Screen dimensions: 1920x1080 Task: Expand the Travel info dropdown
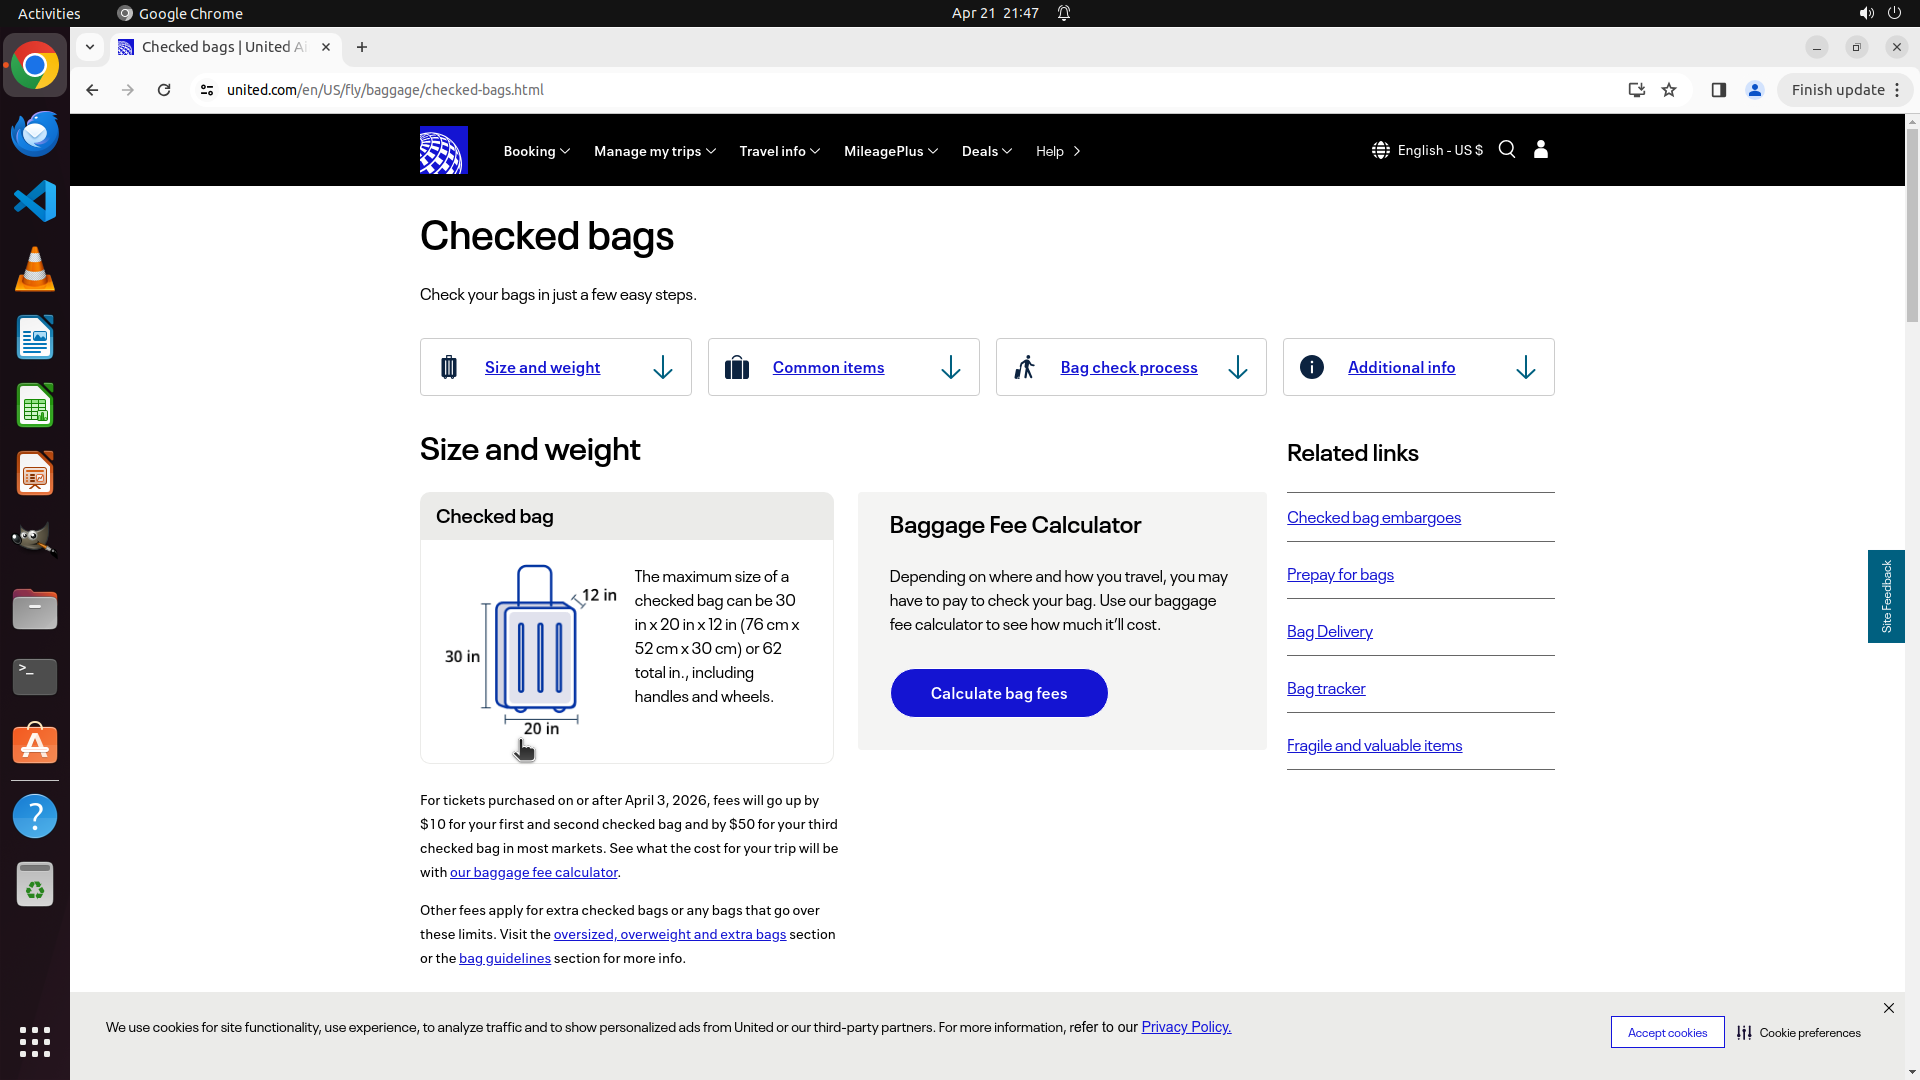pos(779,151)
